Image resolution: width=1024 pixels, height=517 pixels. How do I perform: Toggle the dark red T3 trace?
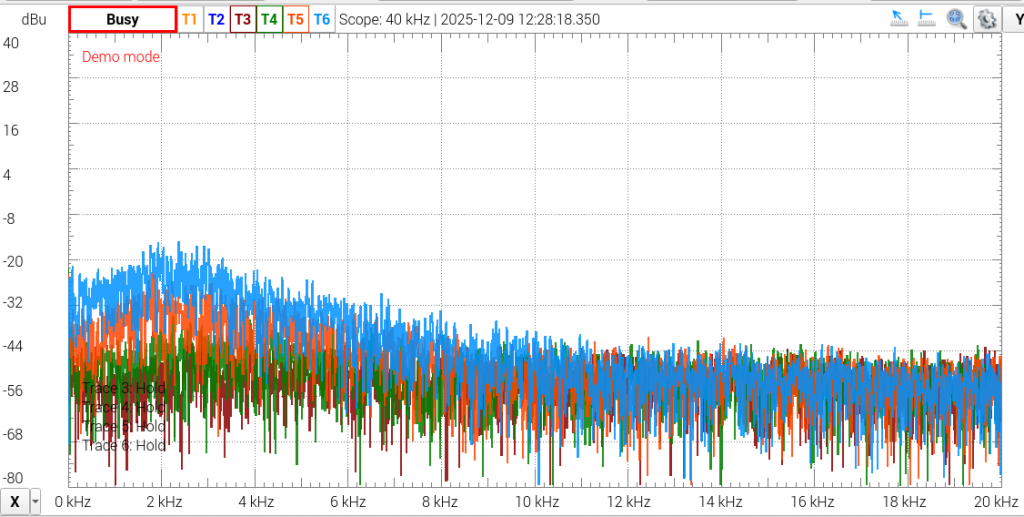[243, 20]
